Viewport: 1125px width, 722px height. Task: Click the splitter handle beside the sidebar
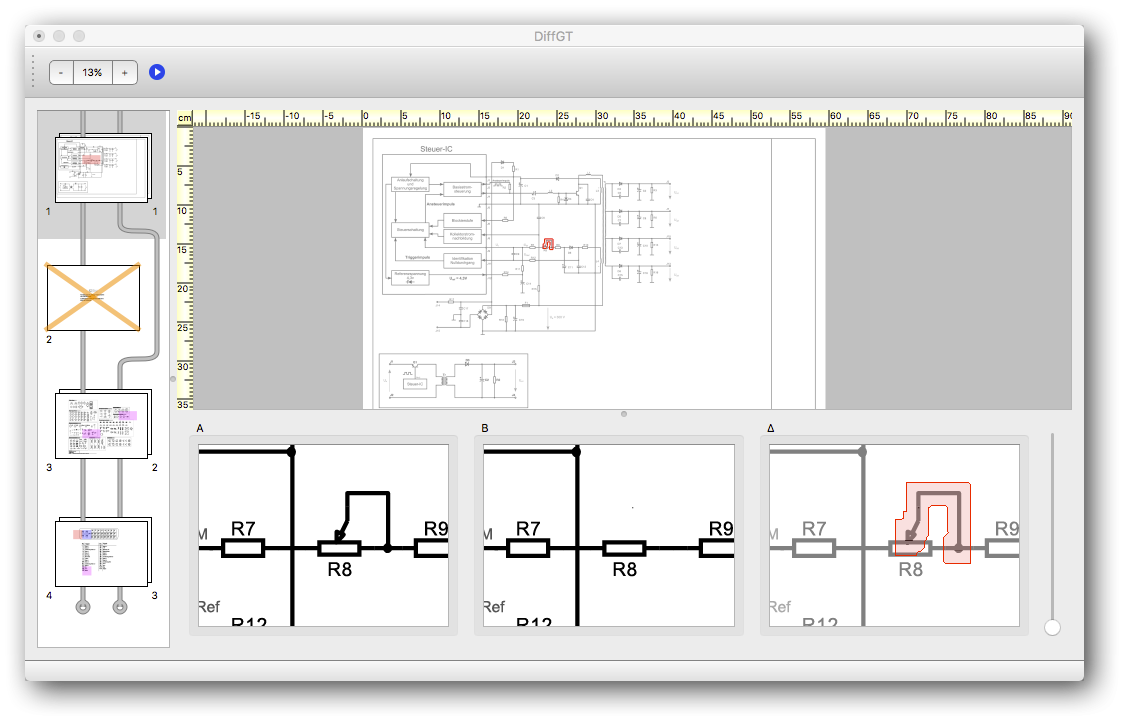(173, 379)
